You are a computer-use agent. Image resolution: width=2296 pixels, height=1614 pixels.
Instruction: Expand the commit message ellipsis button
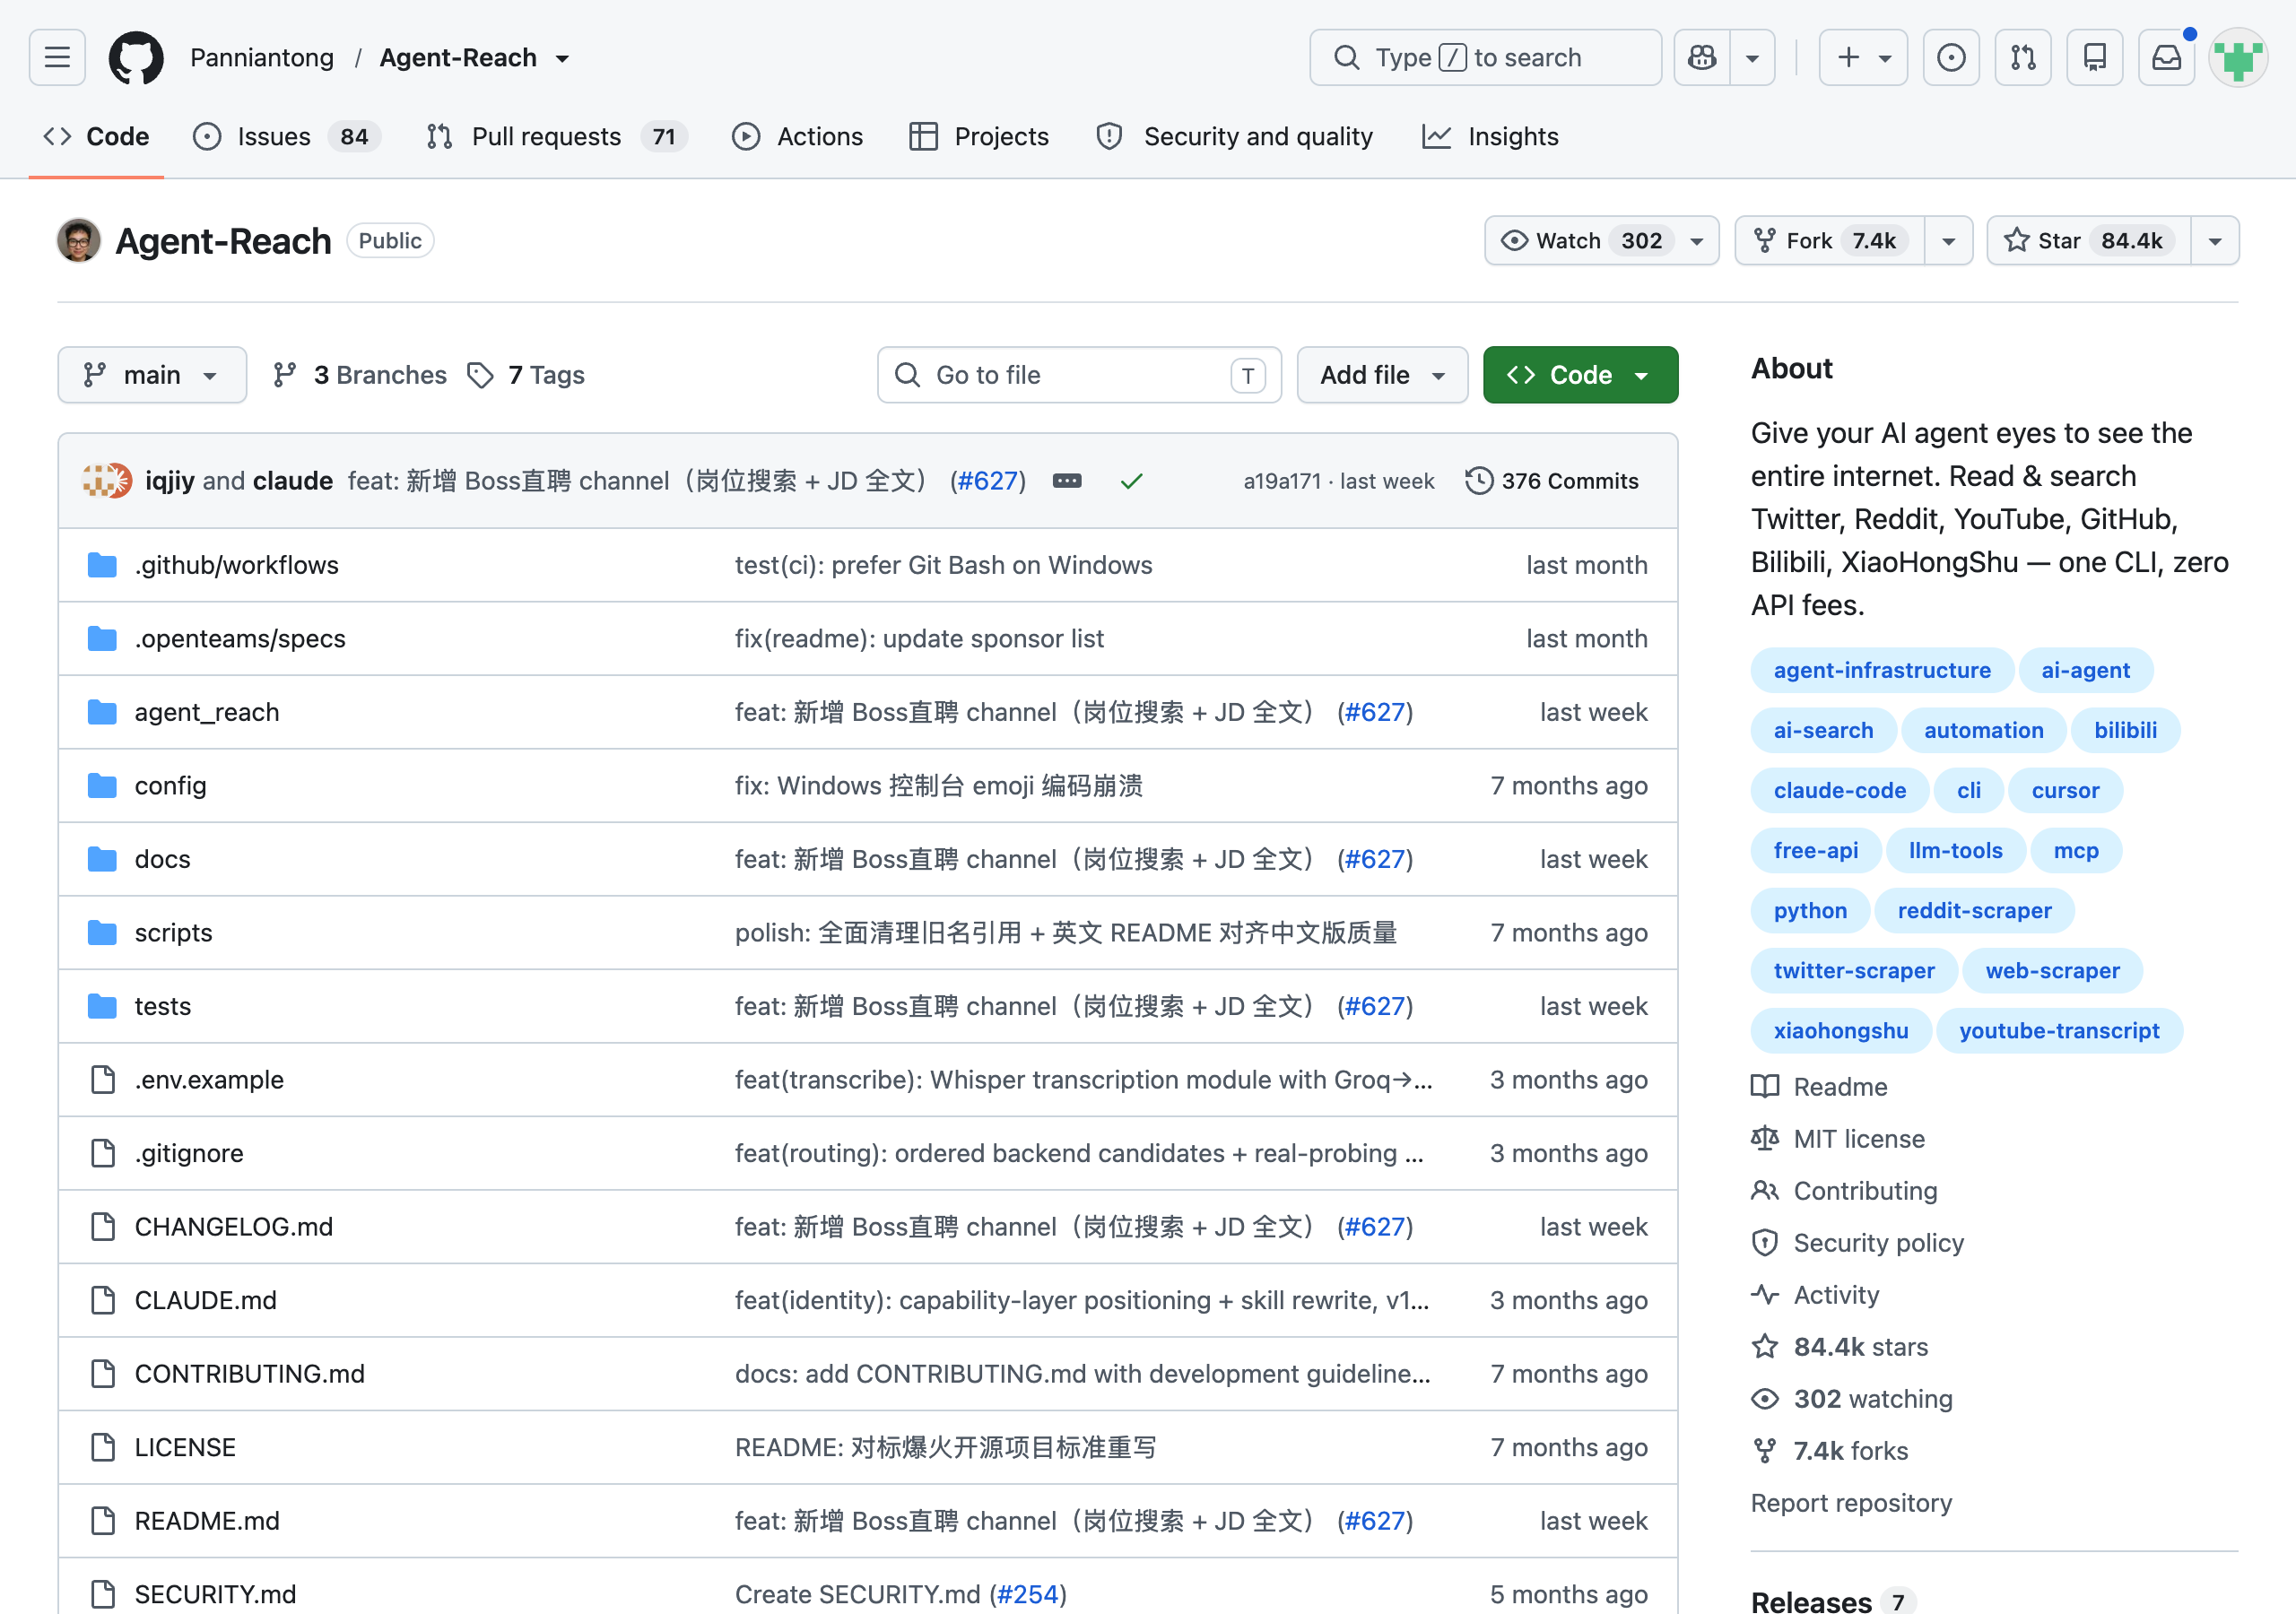1067,481
